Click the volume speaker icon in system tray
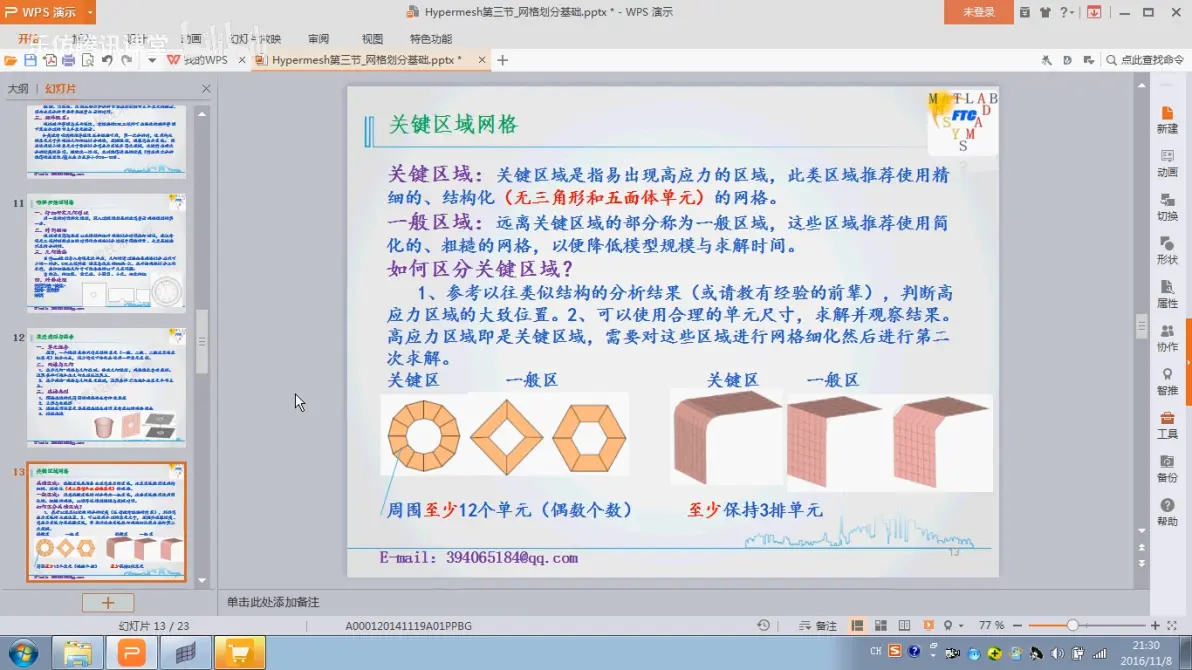Image resolution: width=1192 pixels, height=670 pixels. 1057,653
